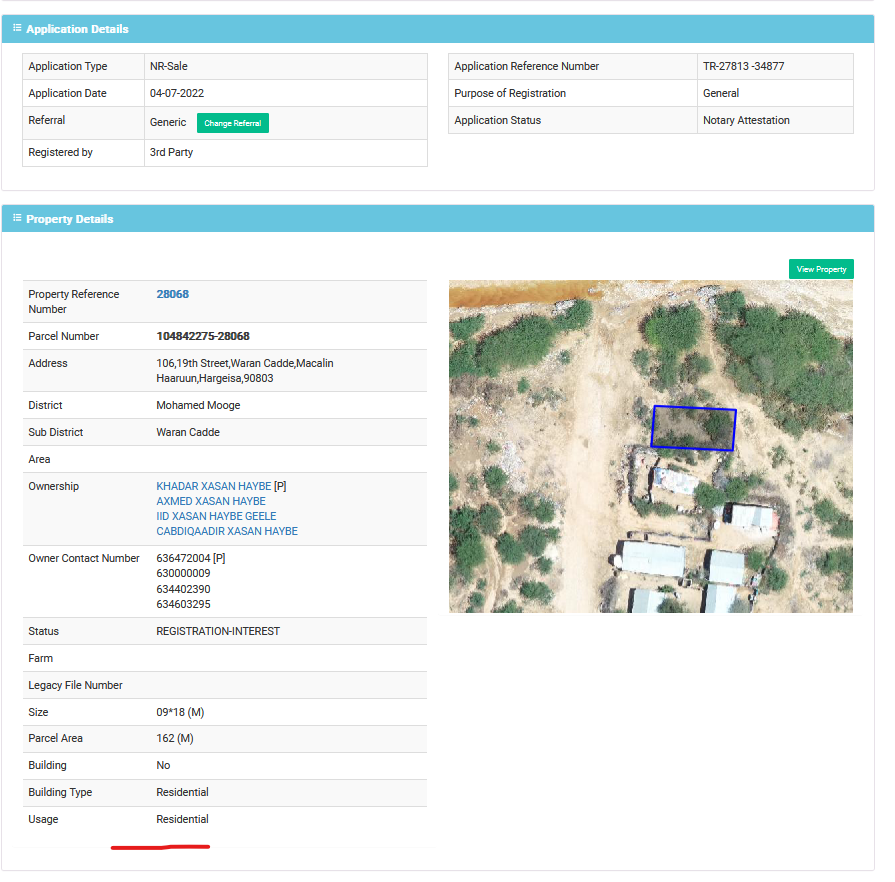Select the 3rd Party registered by value
895x882 pixels.
coord(171,152)
